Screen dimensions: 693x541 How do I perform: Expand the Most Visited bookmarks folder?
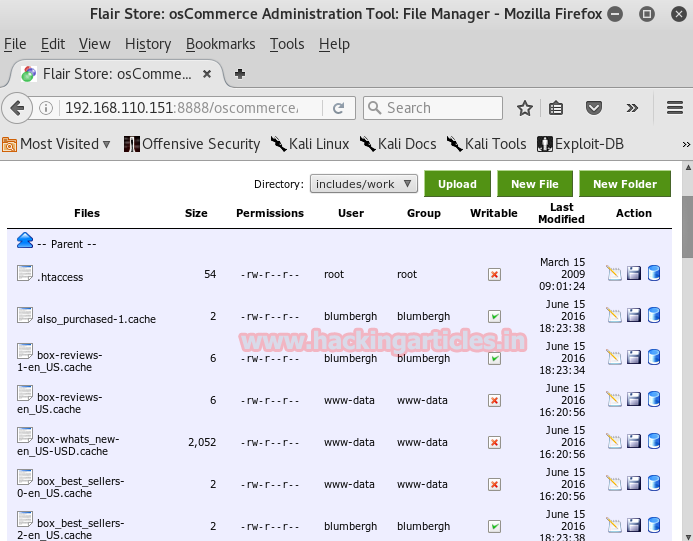point(56,144)
